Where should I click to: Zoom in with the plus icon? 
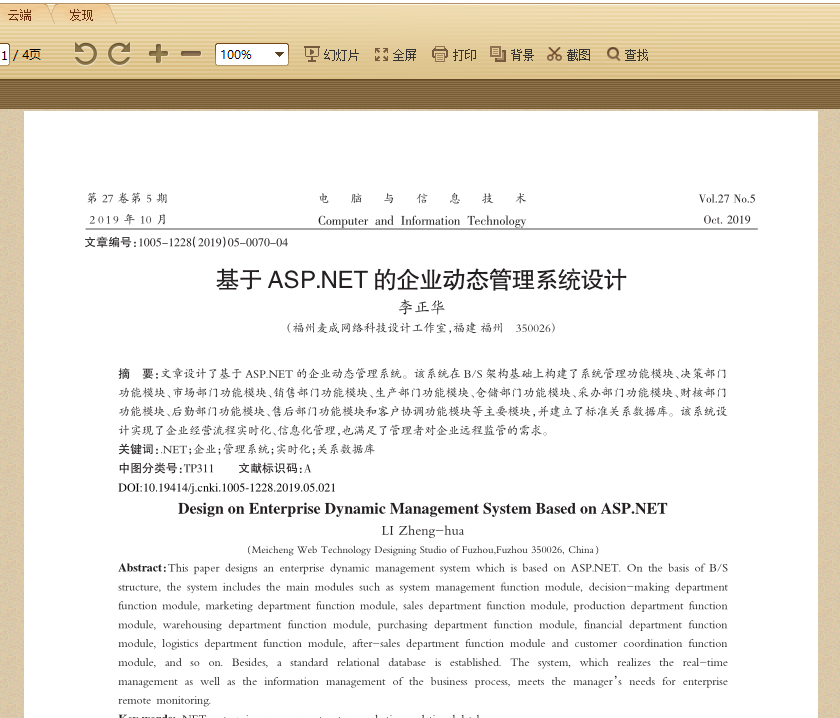click(158, 54)
